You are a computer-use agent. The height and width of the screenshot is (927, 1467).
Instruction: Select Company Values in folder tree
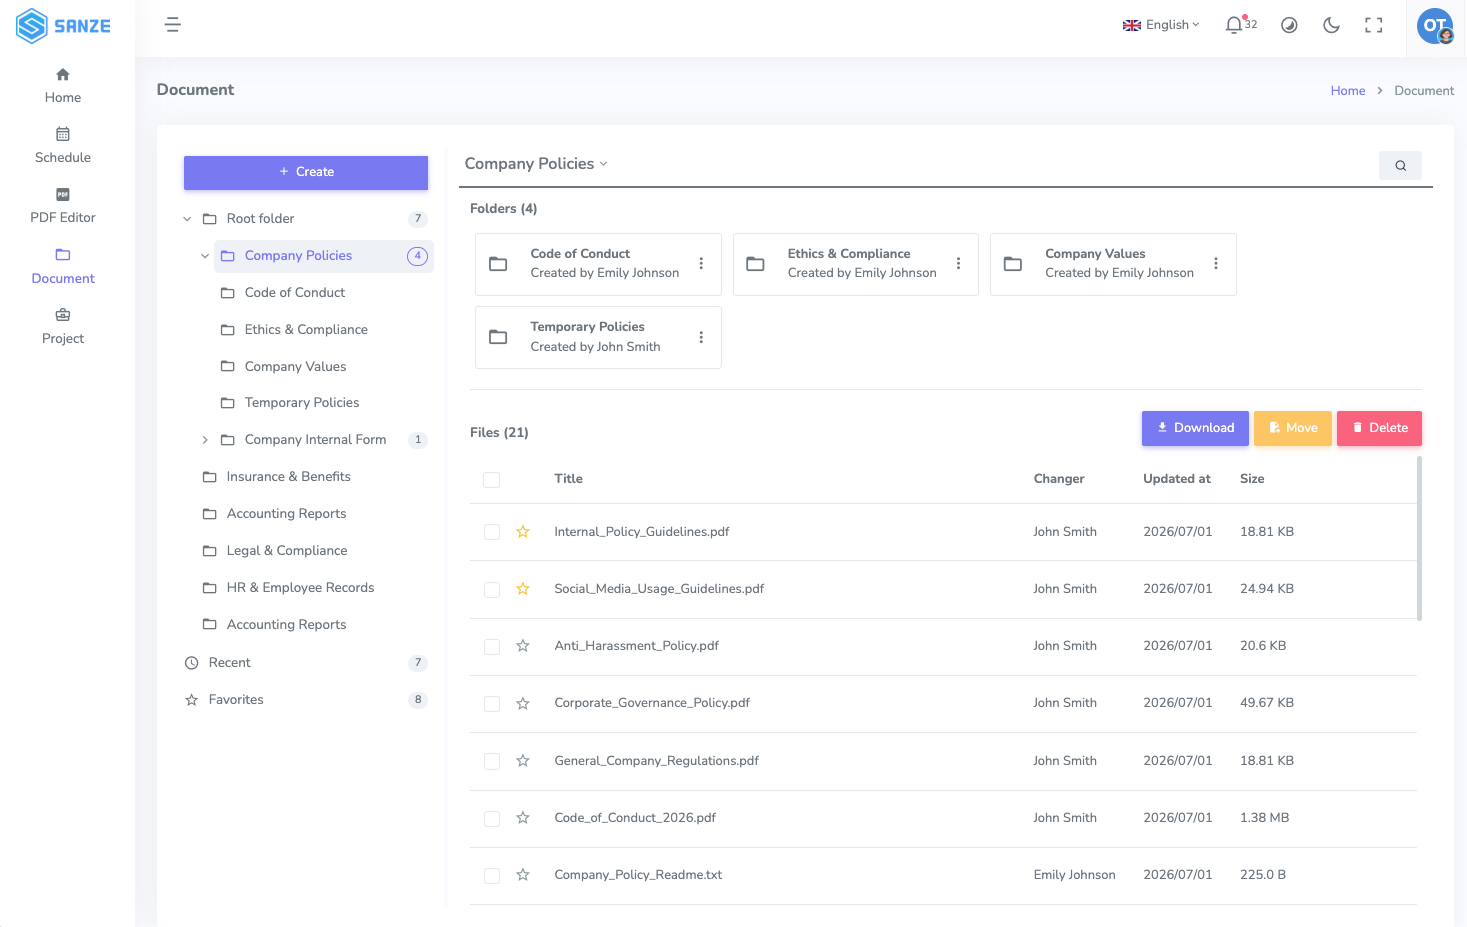pyautogui.click(x=296, y=367)
